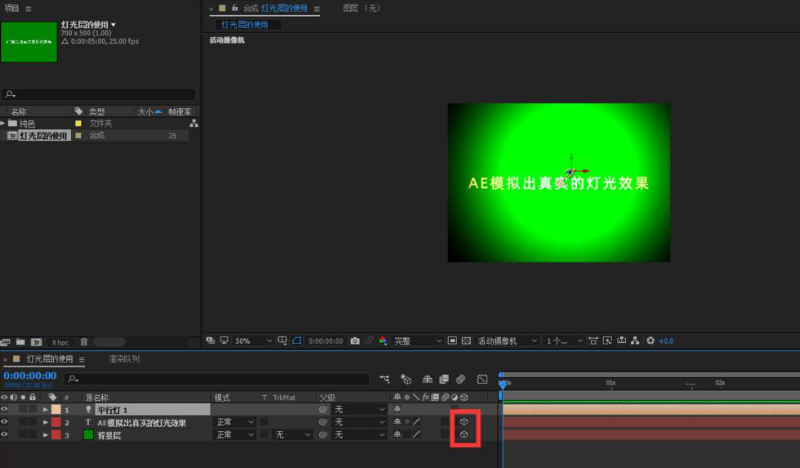Viewport: 800px width, 468px height.
Task: Switch to the 灯光层的使用 timeline tab
Action: tap(49, 359)
